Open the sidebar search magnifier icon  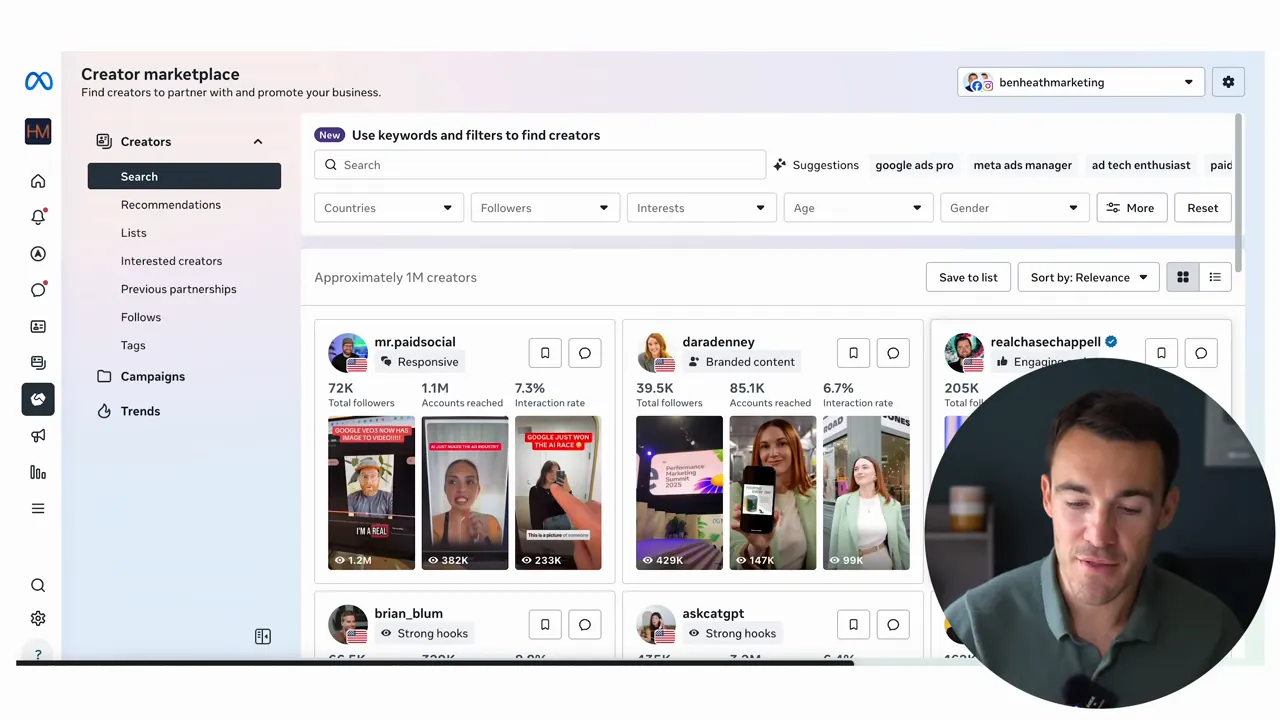(38, 584)
